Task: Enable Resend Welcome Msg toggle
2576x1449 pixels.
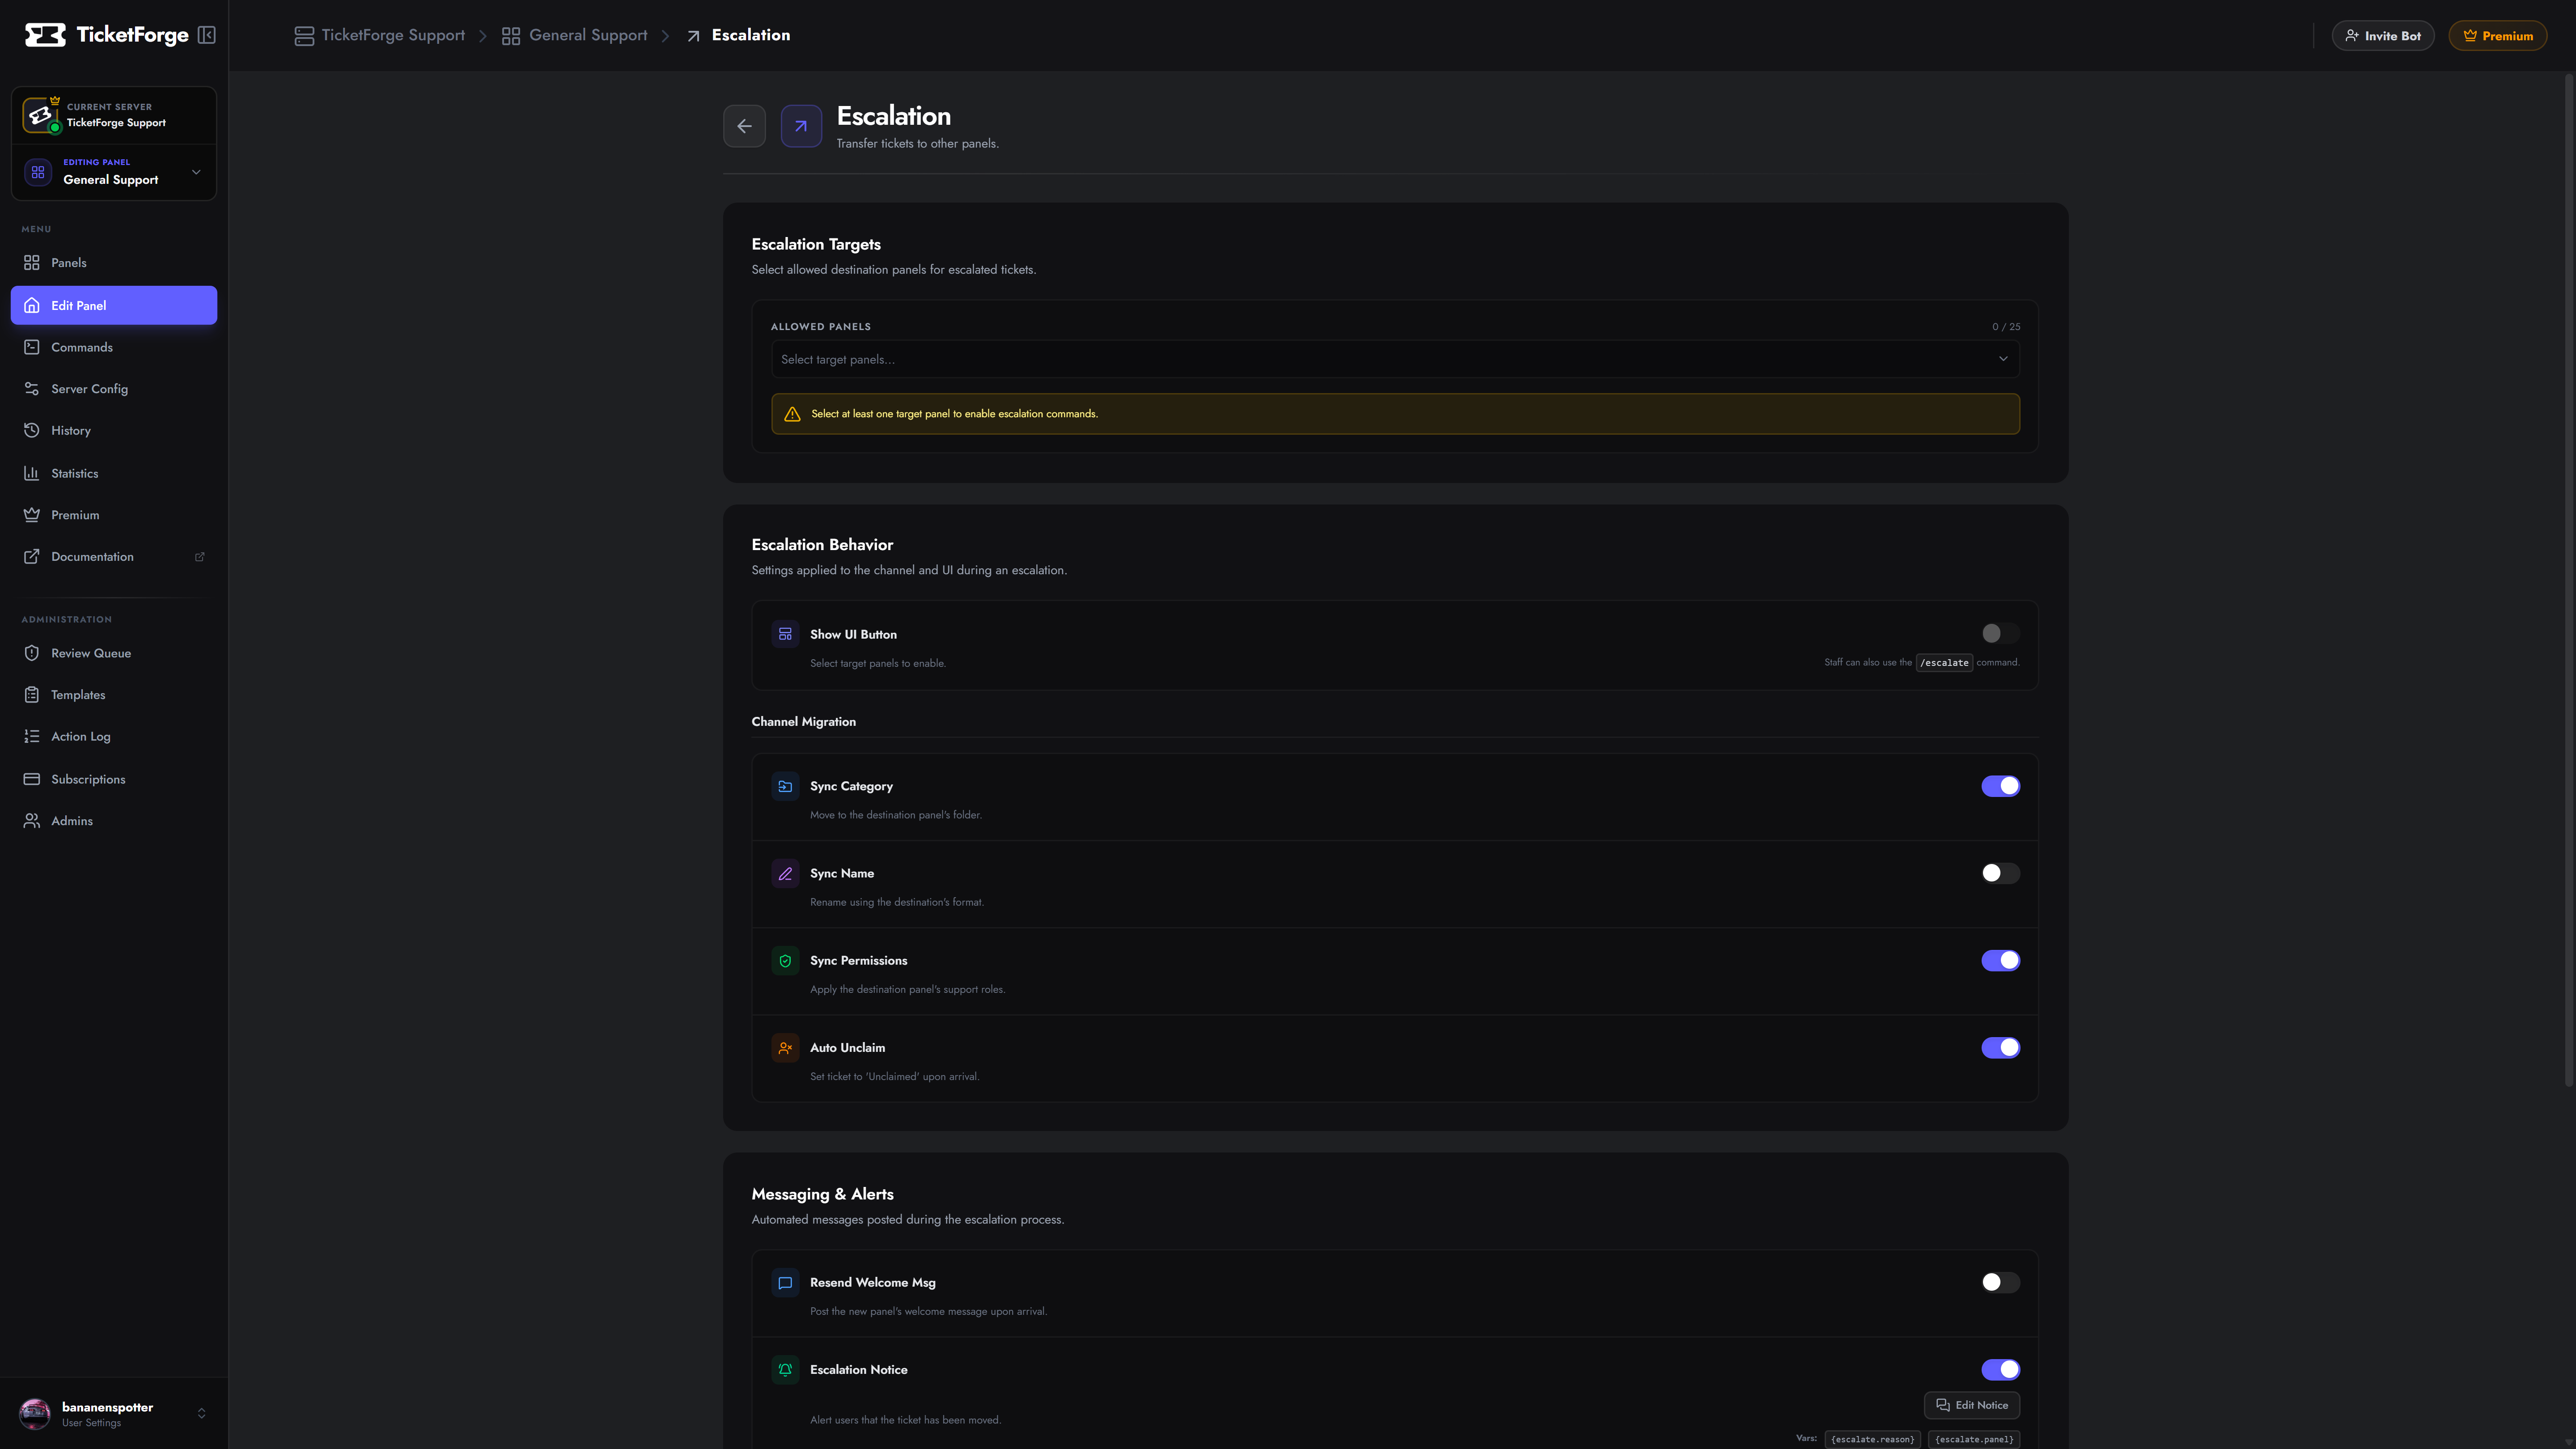Action: pyautogui.click(x=2000, y=1282)
